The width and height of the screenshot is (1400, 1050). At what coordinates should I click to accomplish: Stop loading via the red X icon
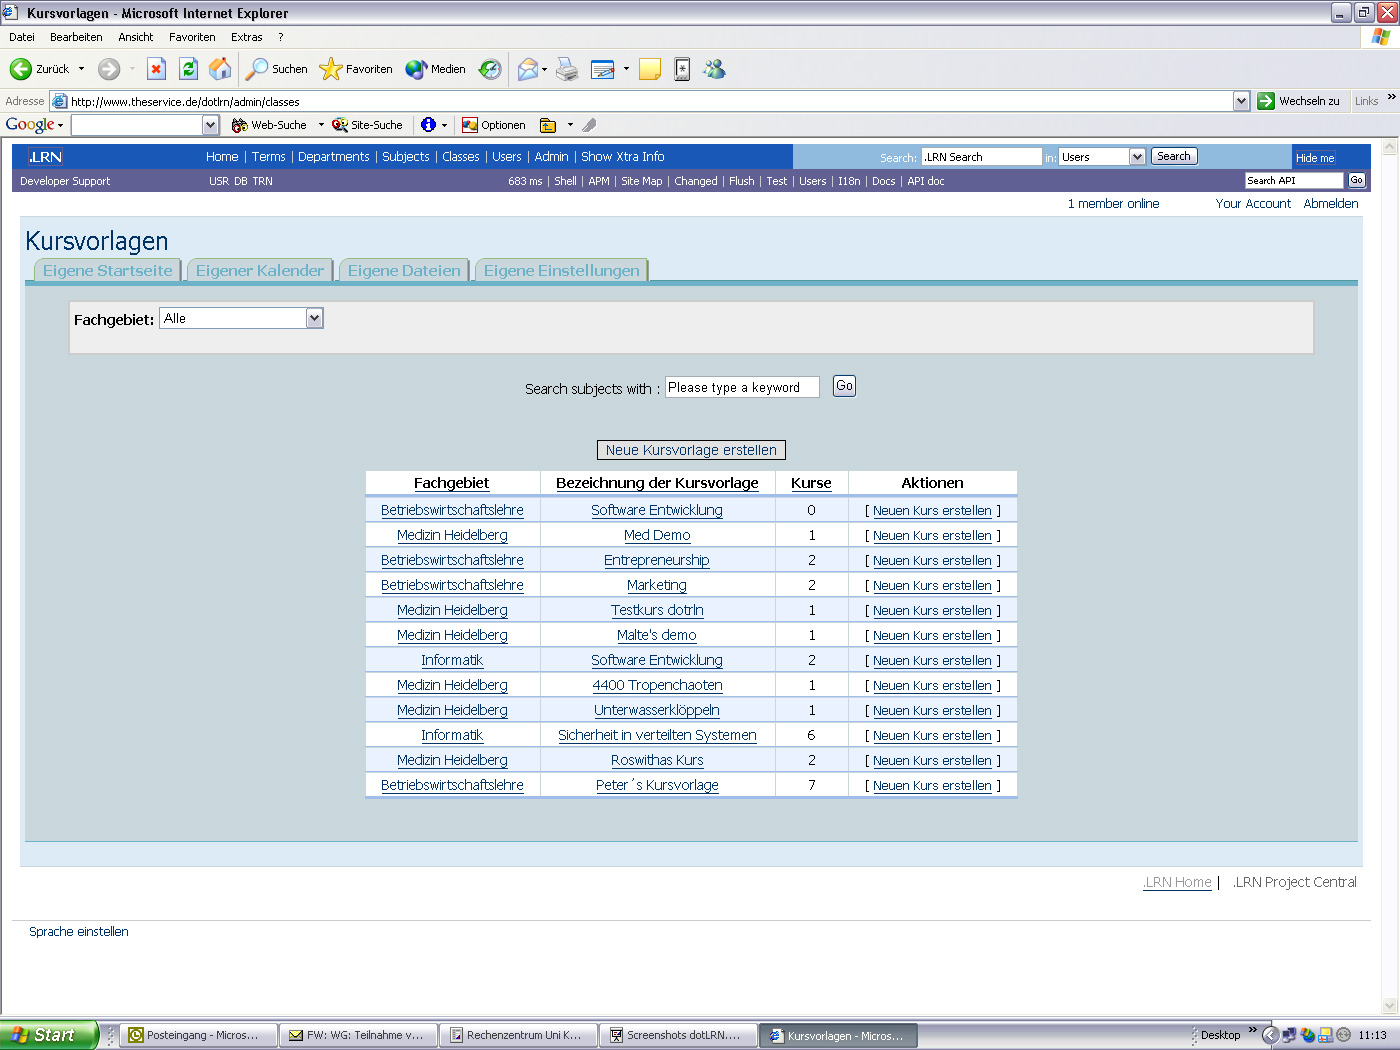[155, 69]
